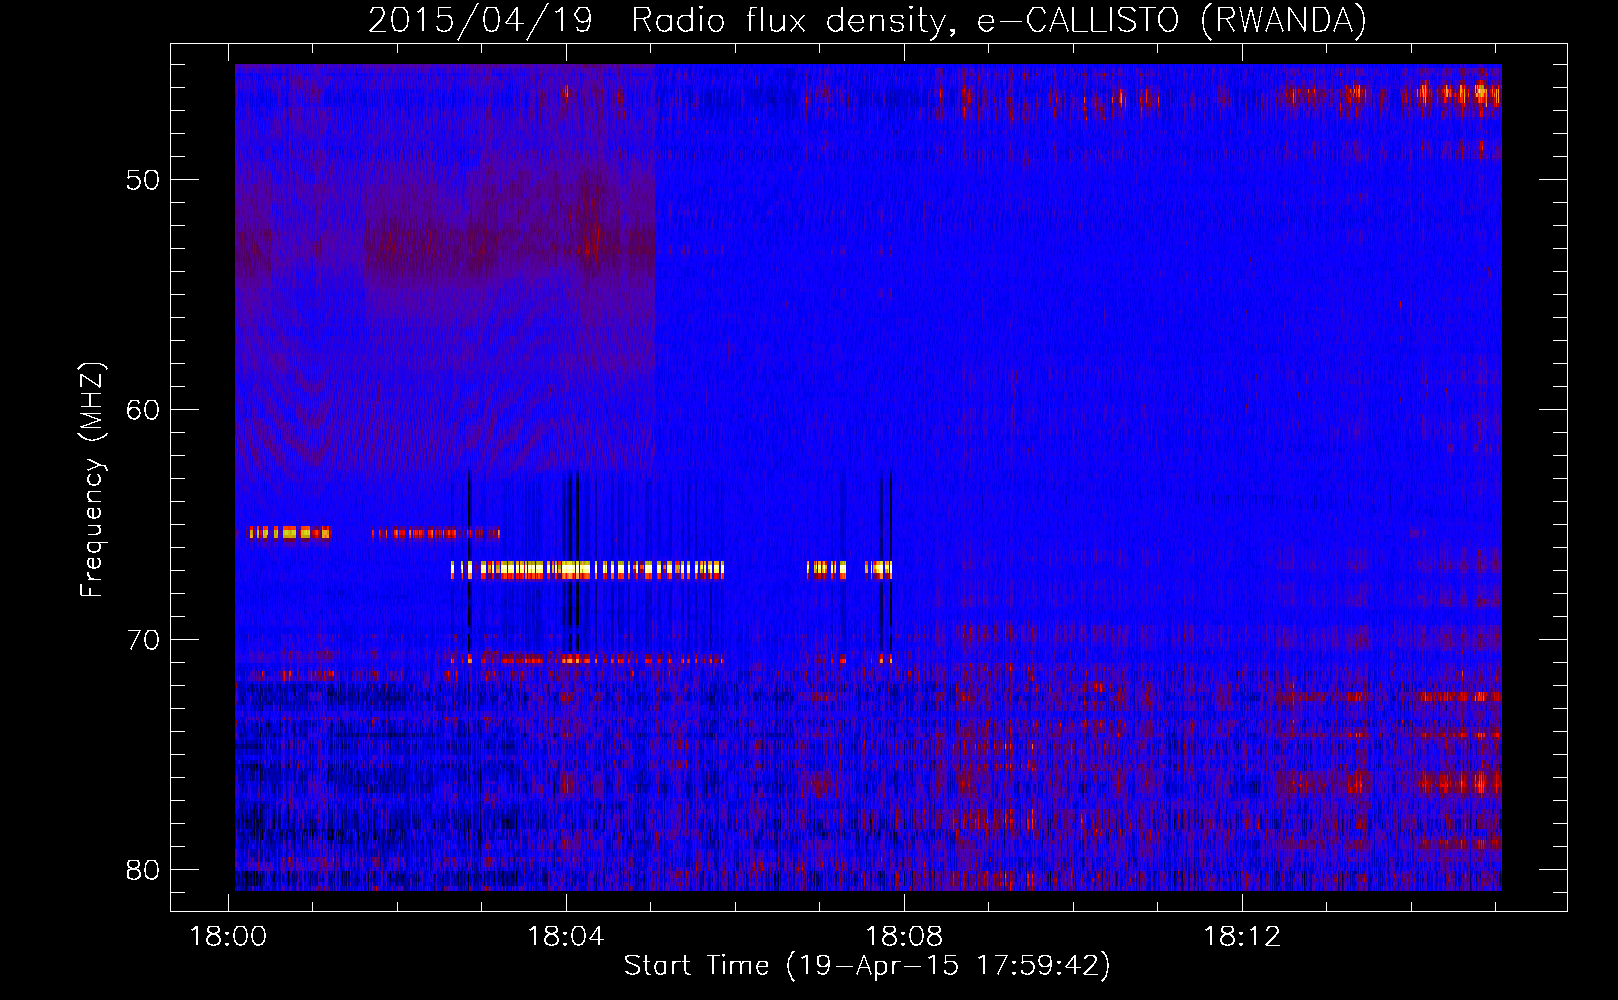Screen dimensions: 1618x1000
Task: Click the plot title mentioning e-CALLISTO (RWANDA)
Action: coord(867,20)
